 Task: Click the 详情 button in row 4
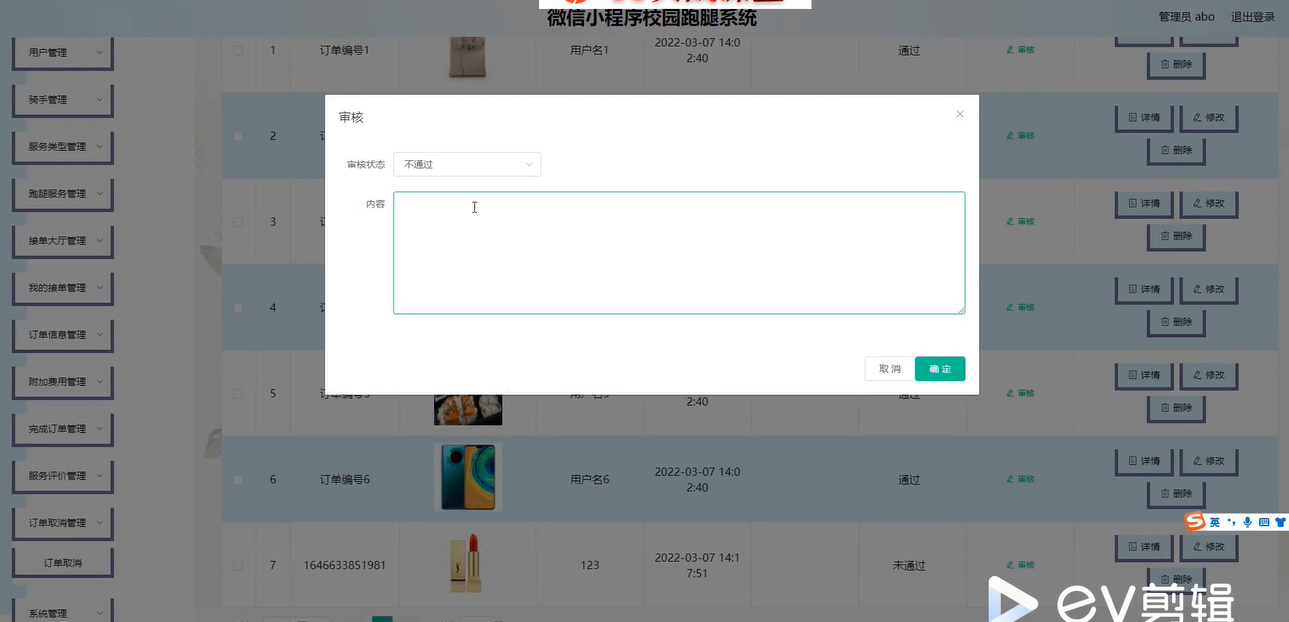coord(1144,289)
